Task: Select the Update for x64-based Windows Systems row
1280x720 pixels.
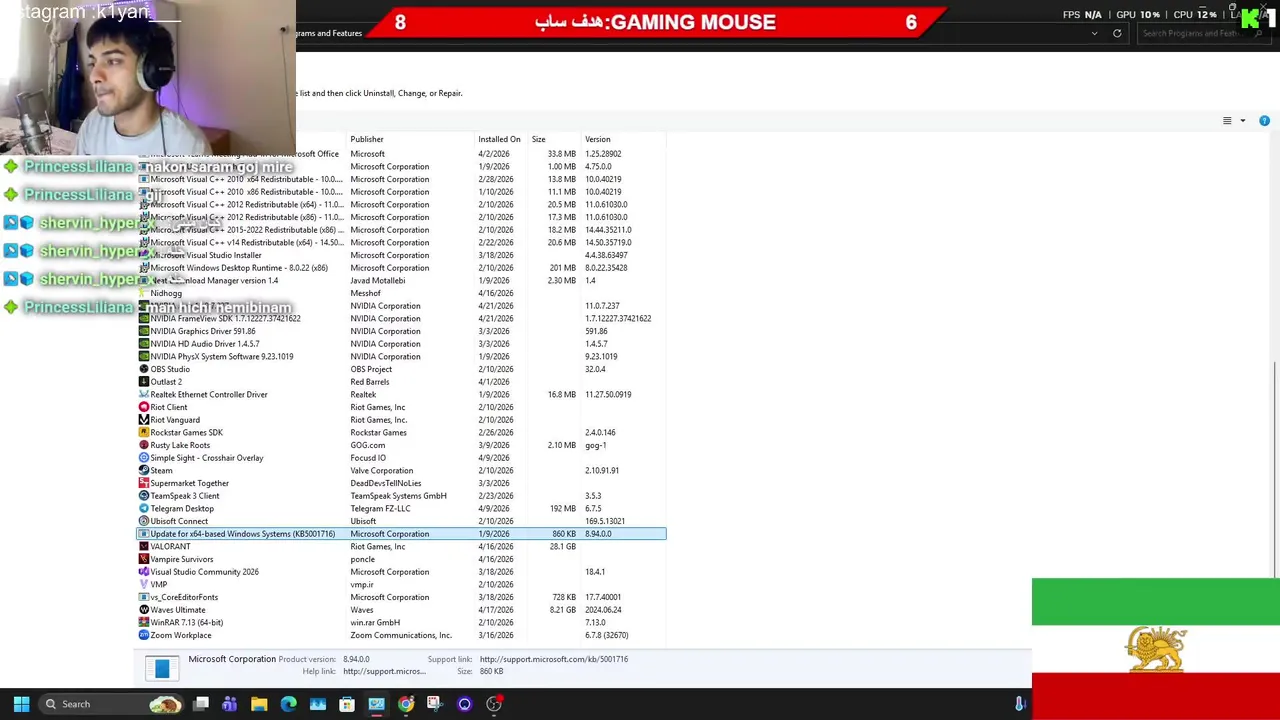Action: coord(401,534)
